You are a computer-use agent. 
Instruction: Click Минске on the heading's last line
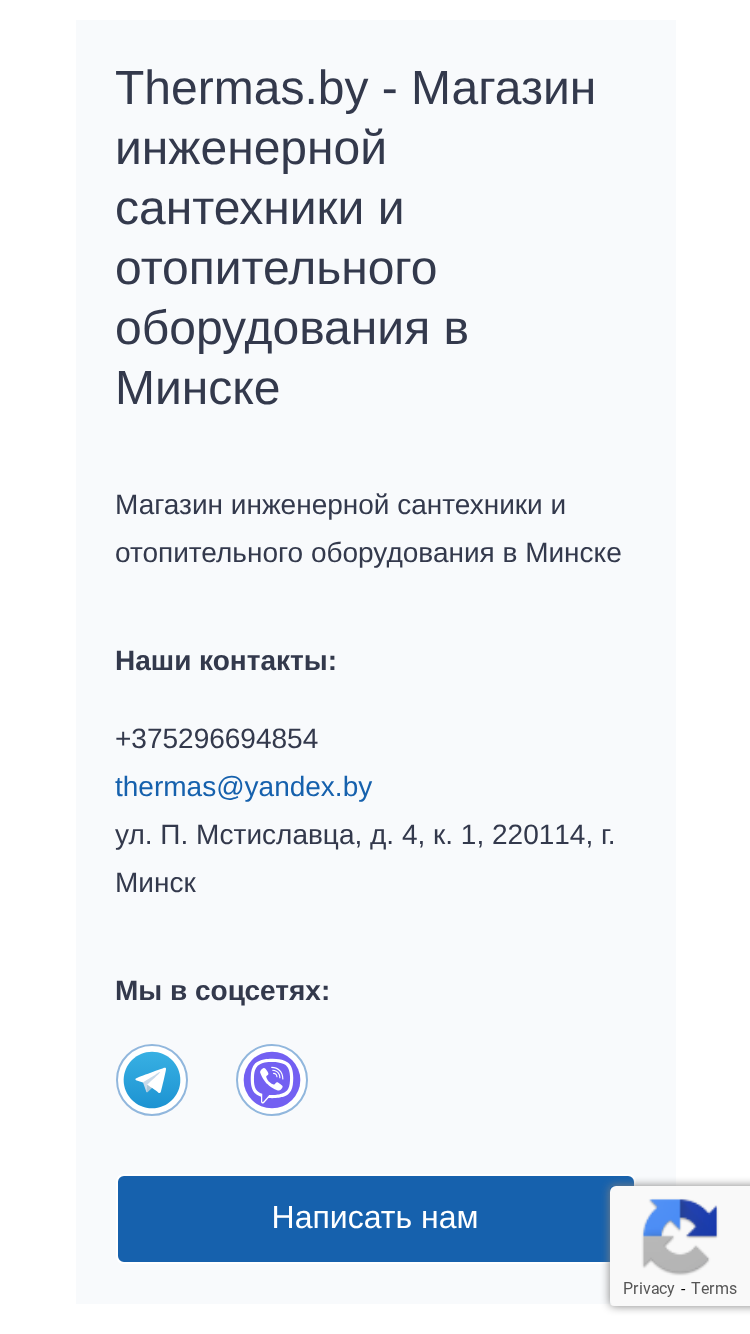(x=197, y=388)
